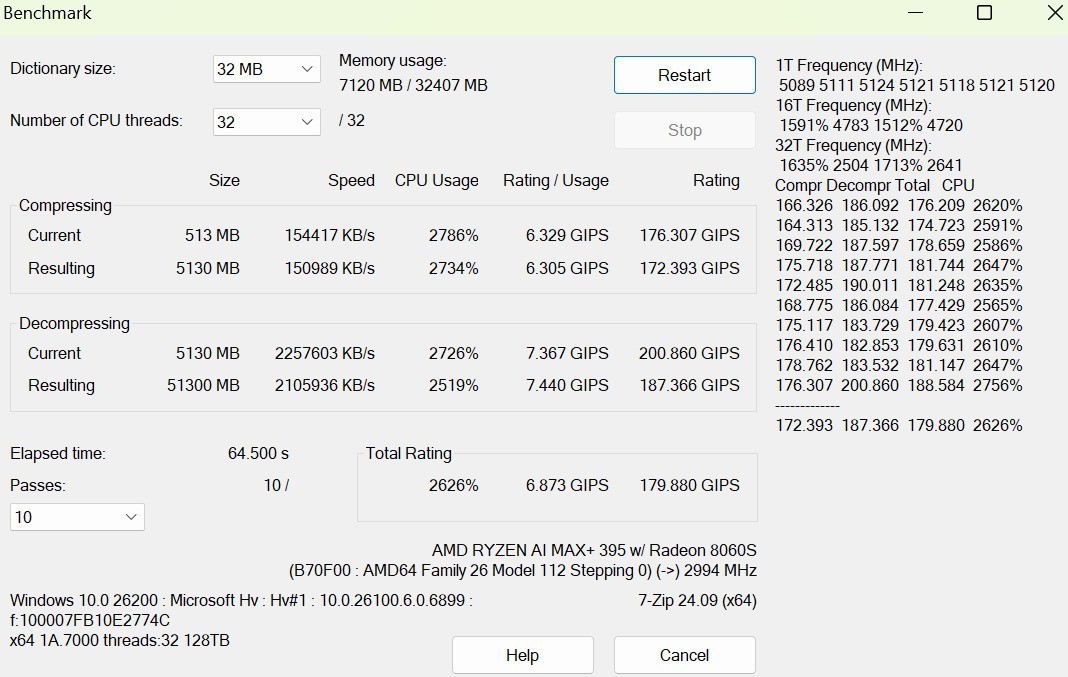Click the CPU threads dropdown arrow
The width and height of the screenshot is (1068, 677).
(x=307, y=121)
